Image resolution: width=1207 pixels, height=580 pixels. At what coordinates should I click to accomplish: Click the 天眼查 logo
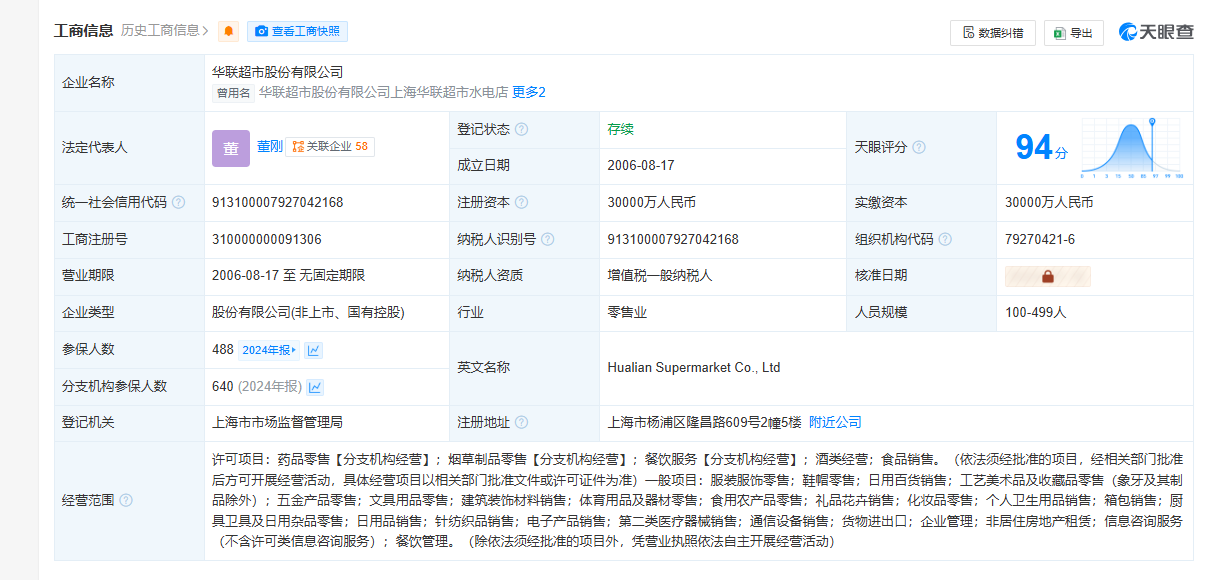[x=1156, y=32]
